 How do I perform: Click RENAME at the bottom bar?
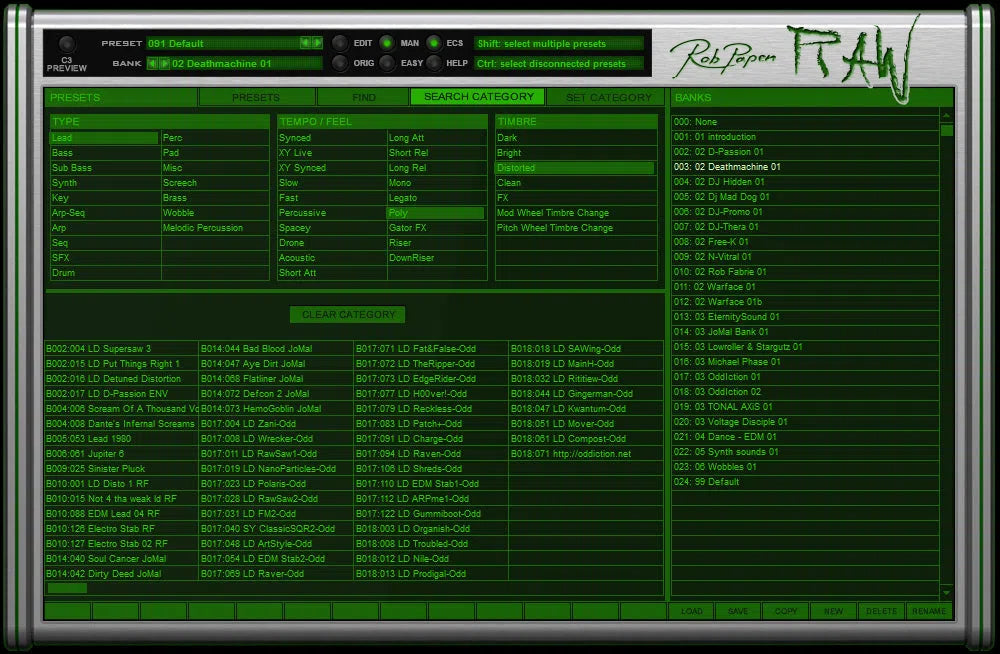[930, 611]
